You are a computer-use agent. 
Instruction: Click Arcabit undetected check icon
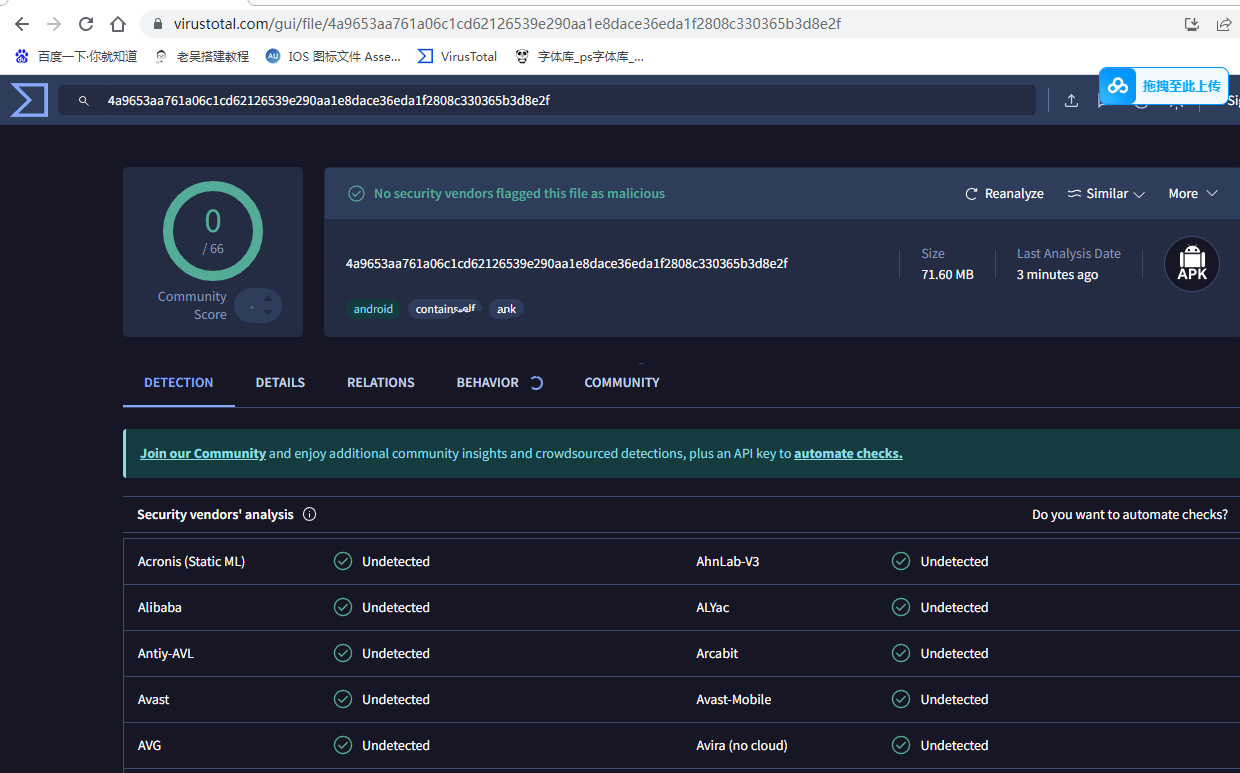(x=901, y=654)
